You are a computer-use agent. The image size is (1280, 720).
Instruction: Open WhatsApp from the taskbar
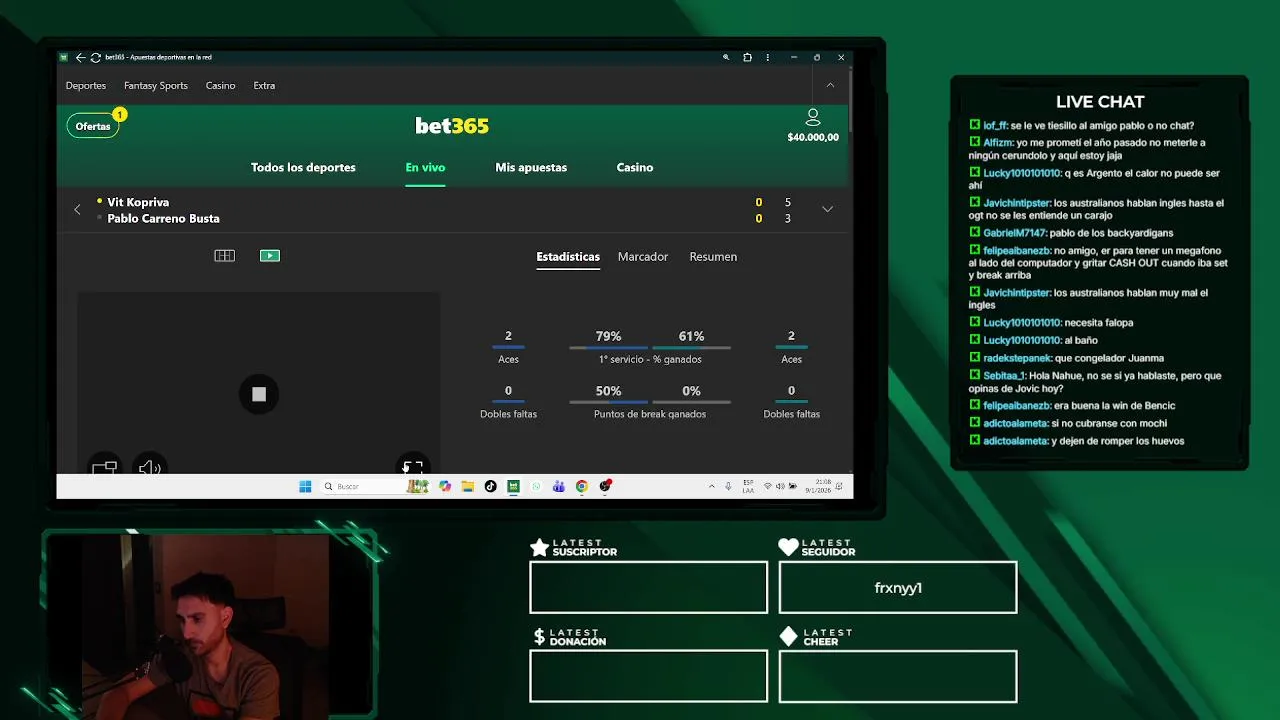click(536, 486)
